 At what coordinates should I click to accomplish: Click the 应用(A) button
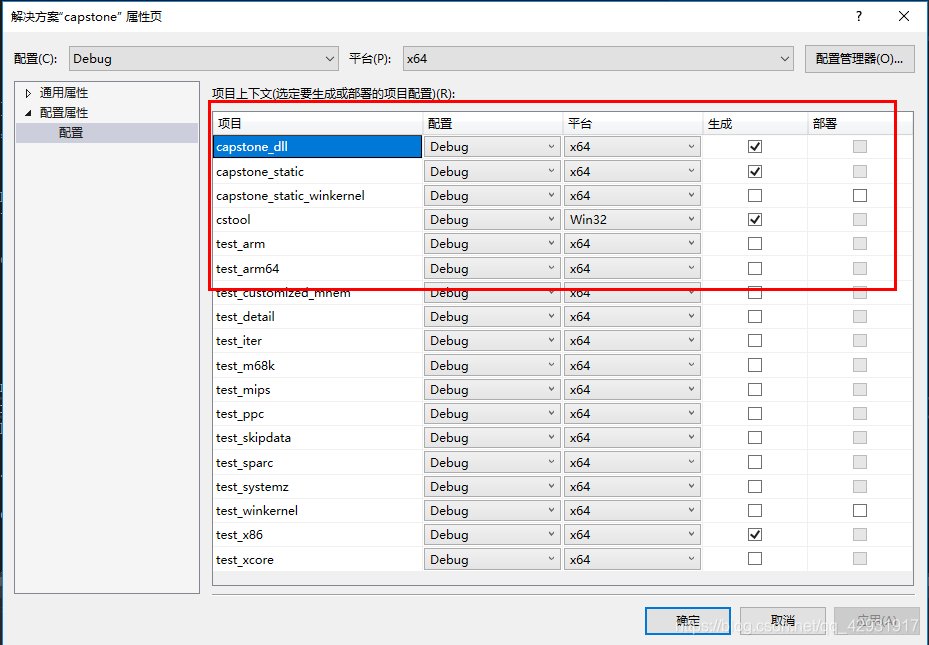click(x=876, y=620)
